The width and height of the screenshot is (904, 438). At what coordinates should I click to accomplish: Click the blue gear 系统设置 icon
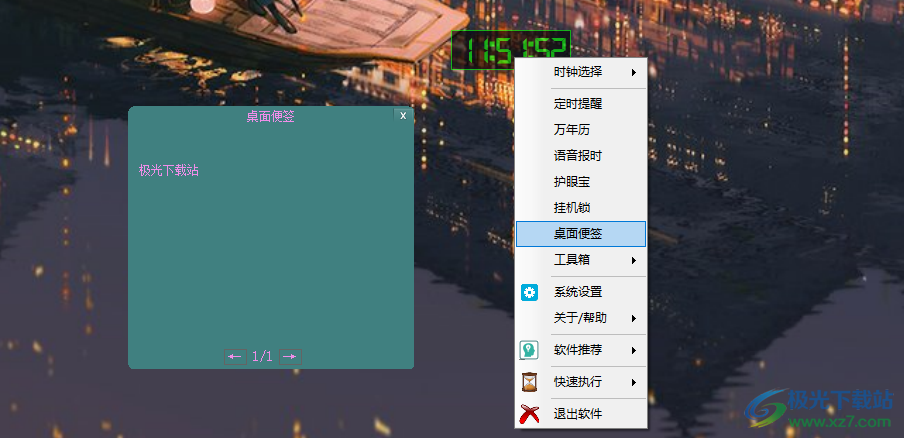[x=529, y=292]
